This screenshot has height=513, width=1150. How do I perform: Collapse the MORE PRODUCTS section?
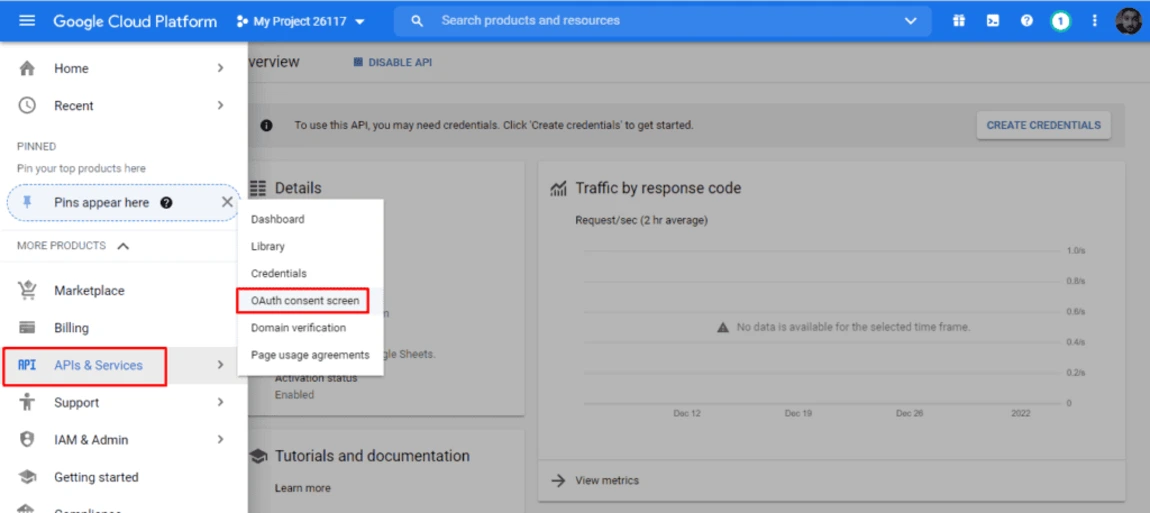[x=123, y=246]
